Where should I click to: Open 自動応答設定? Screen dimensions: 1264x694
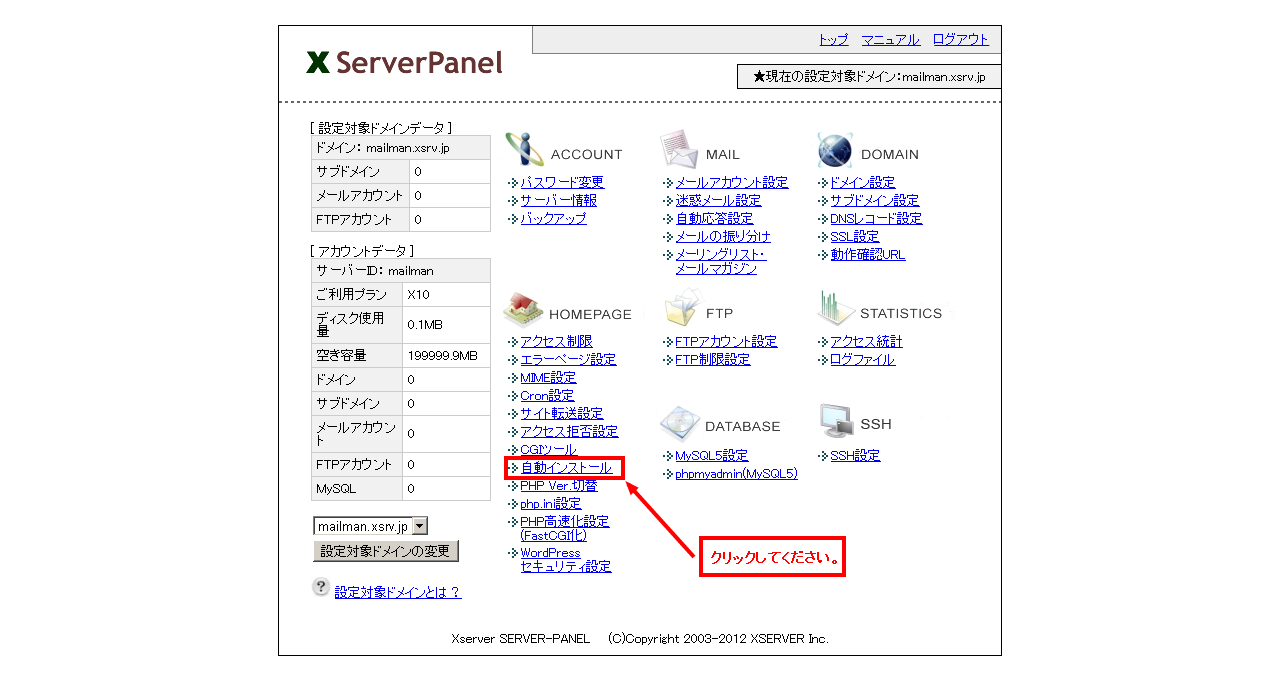[714, 218]
